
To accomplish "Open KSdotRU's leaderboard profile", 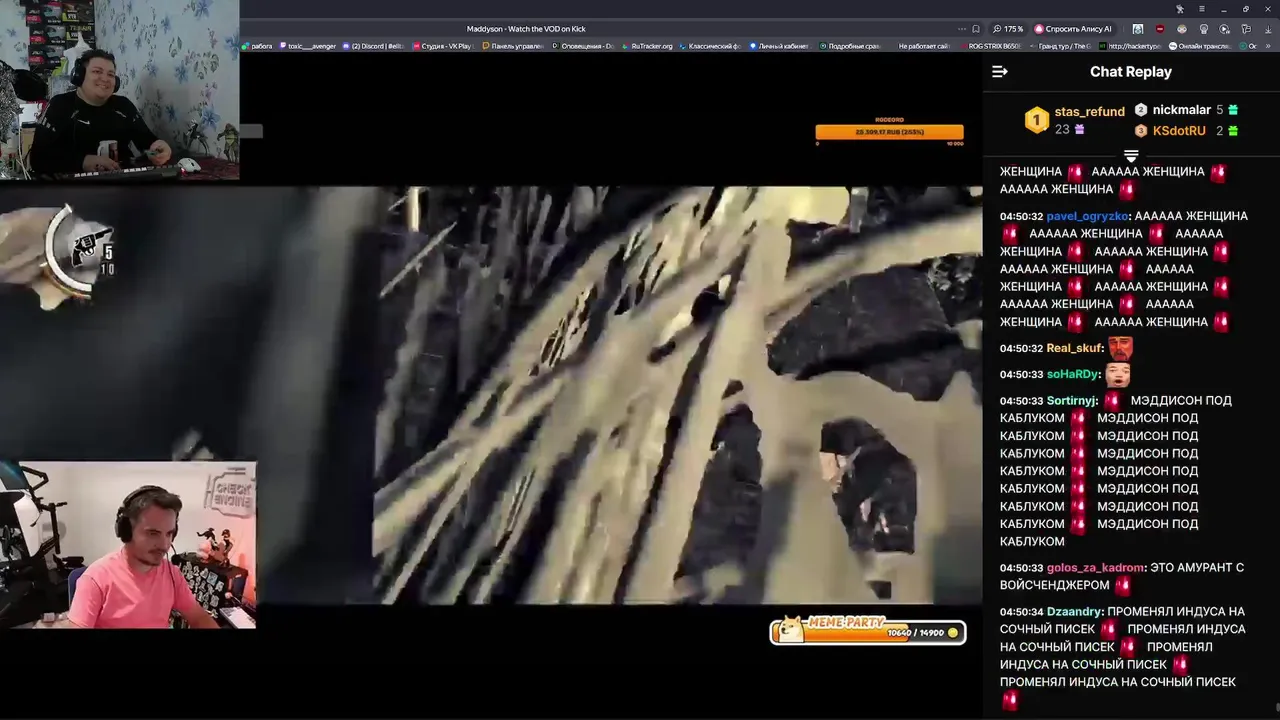I will (x=1179, y=131).
